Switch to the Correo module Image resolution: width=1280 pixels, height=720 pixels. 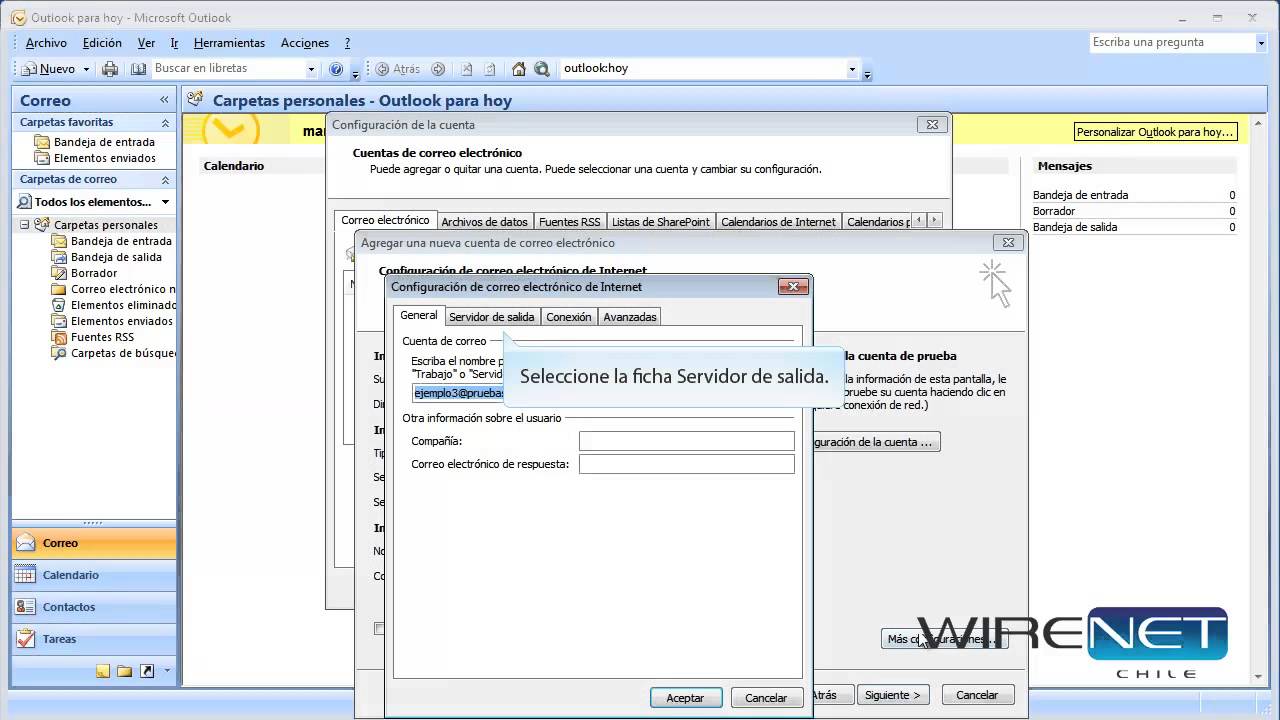94,543
